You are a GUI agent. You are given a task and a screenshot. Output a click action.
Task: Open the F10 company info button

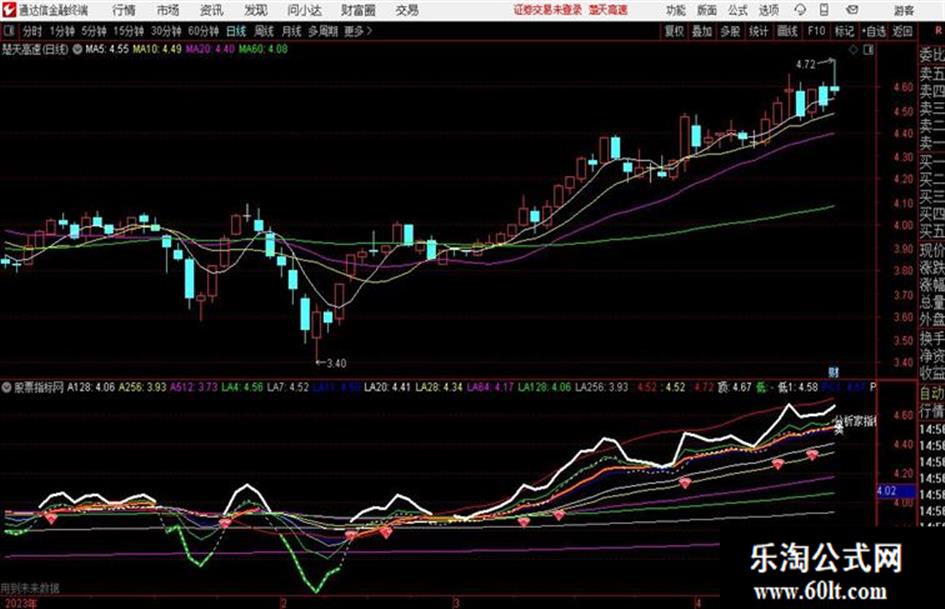[816, 31]
